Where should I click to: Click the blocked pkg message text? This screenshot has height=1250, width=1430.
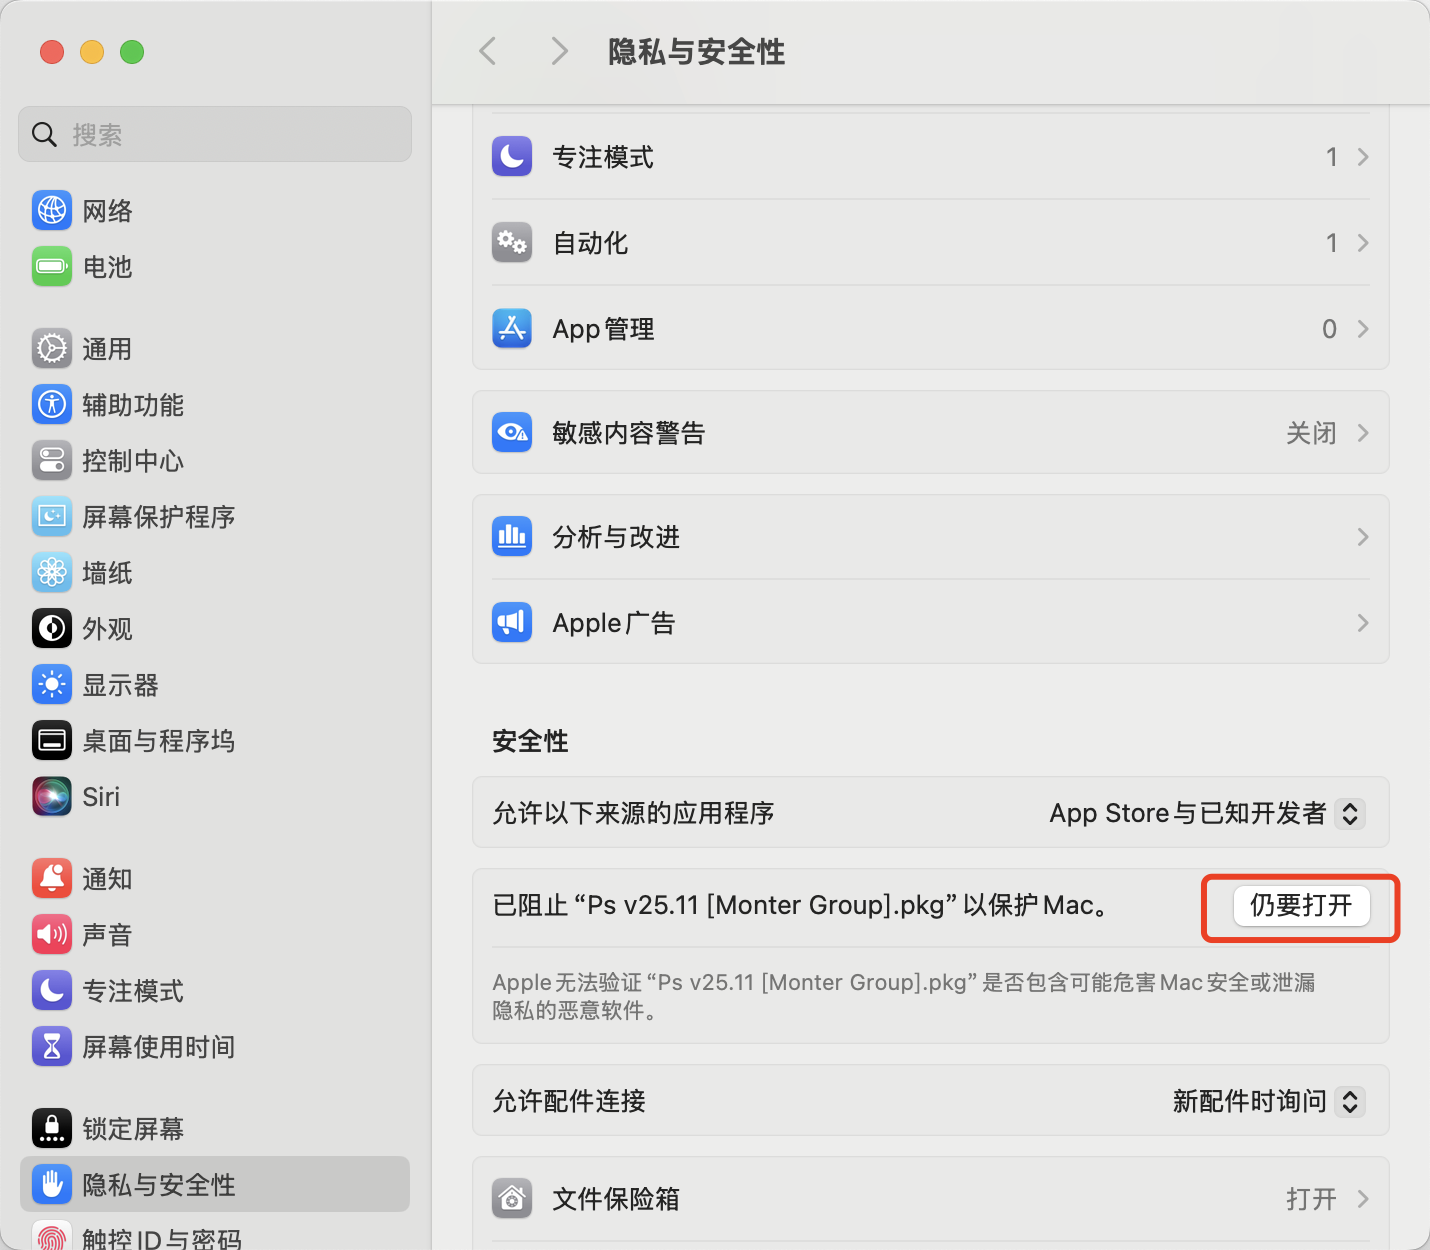(801, 905)
